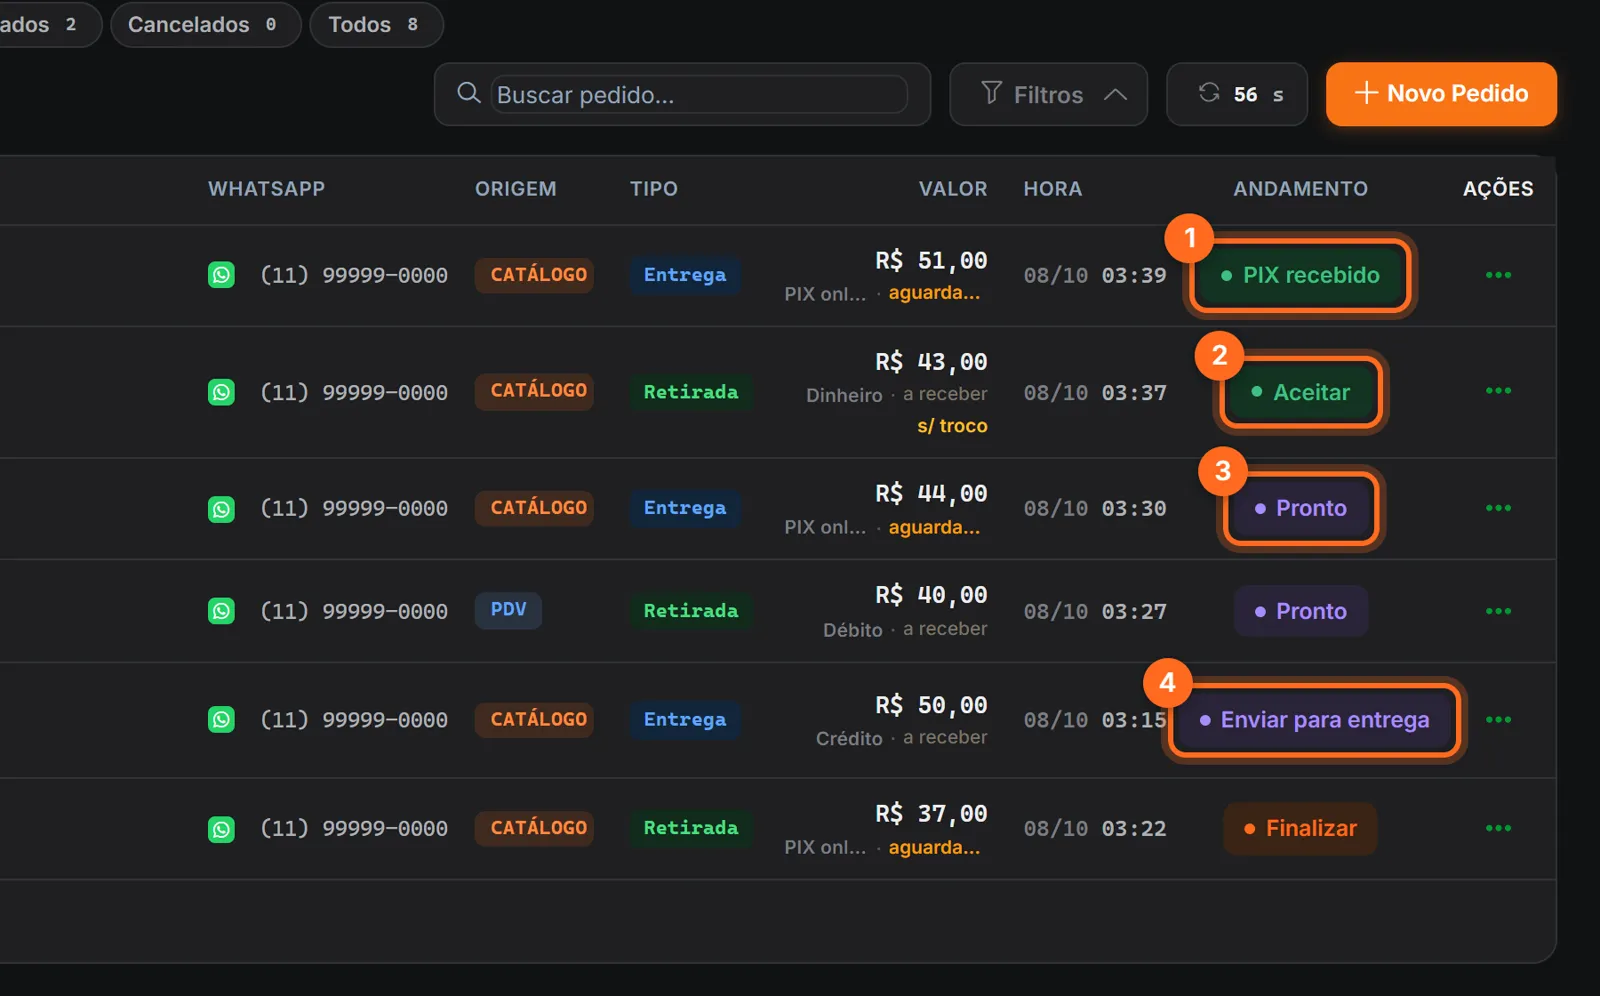Click Débito payment label

coord(853,630)
